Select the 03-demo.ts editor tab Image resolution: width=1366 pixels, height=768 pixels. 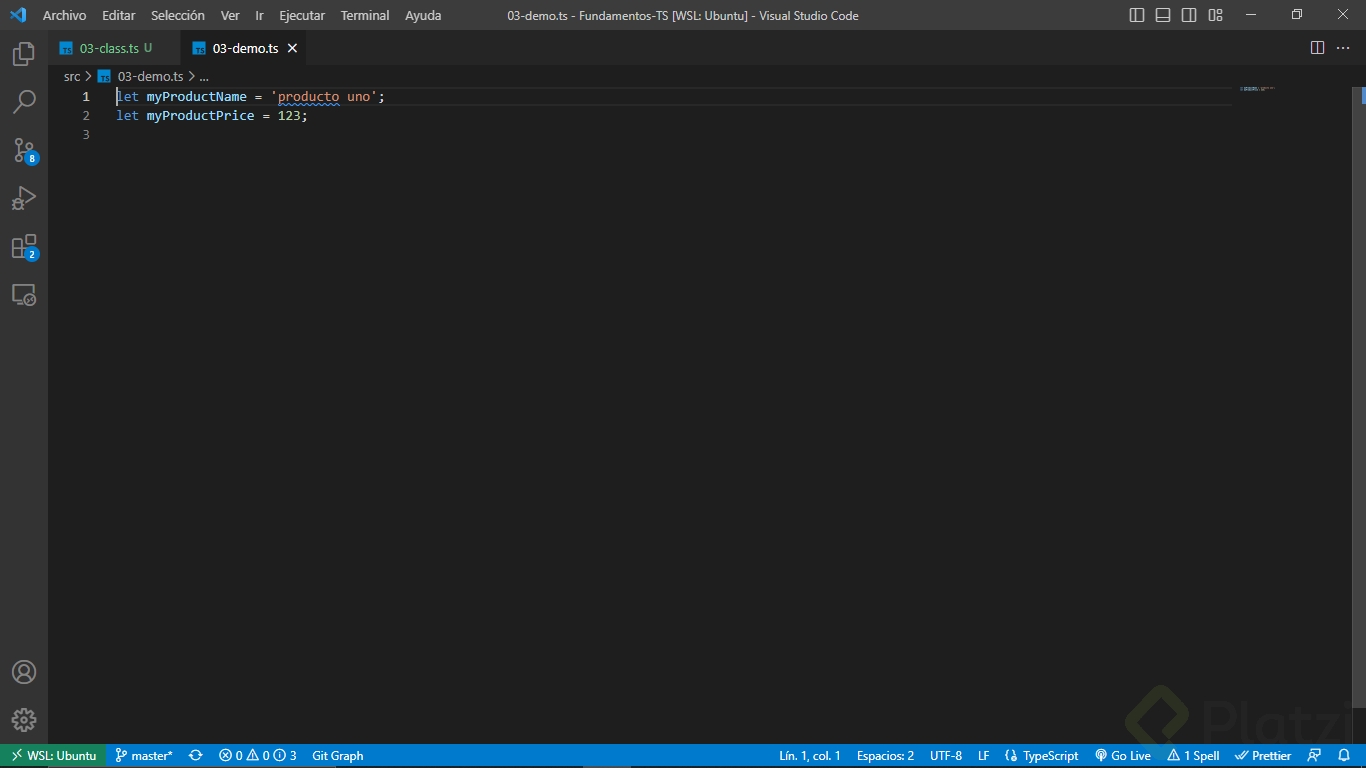(245, 48)
